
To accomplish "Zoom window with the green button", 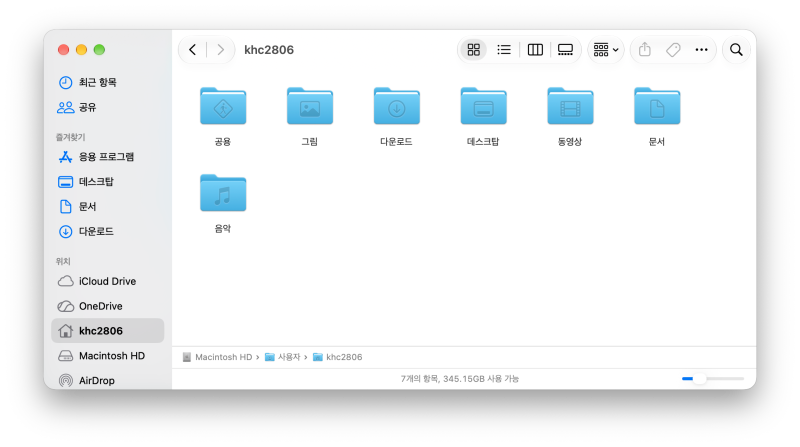I will (99, 49).
